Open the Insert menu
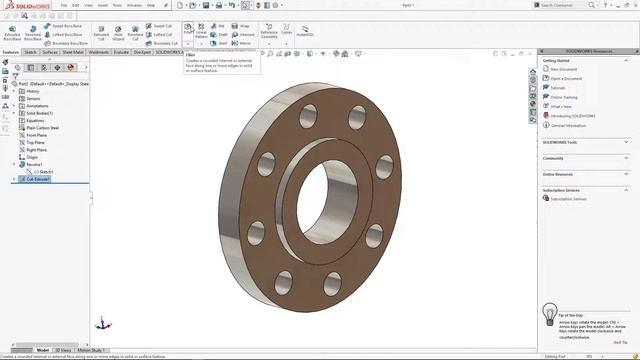 tap(102, 5)
